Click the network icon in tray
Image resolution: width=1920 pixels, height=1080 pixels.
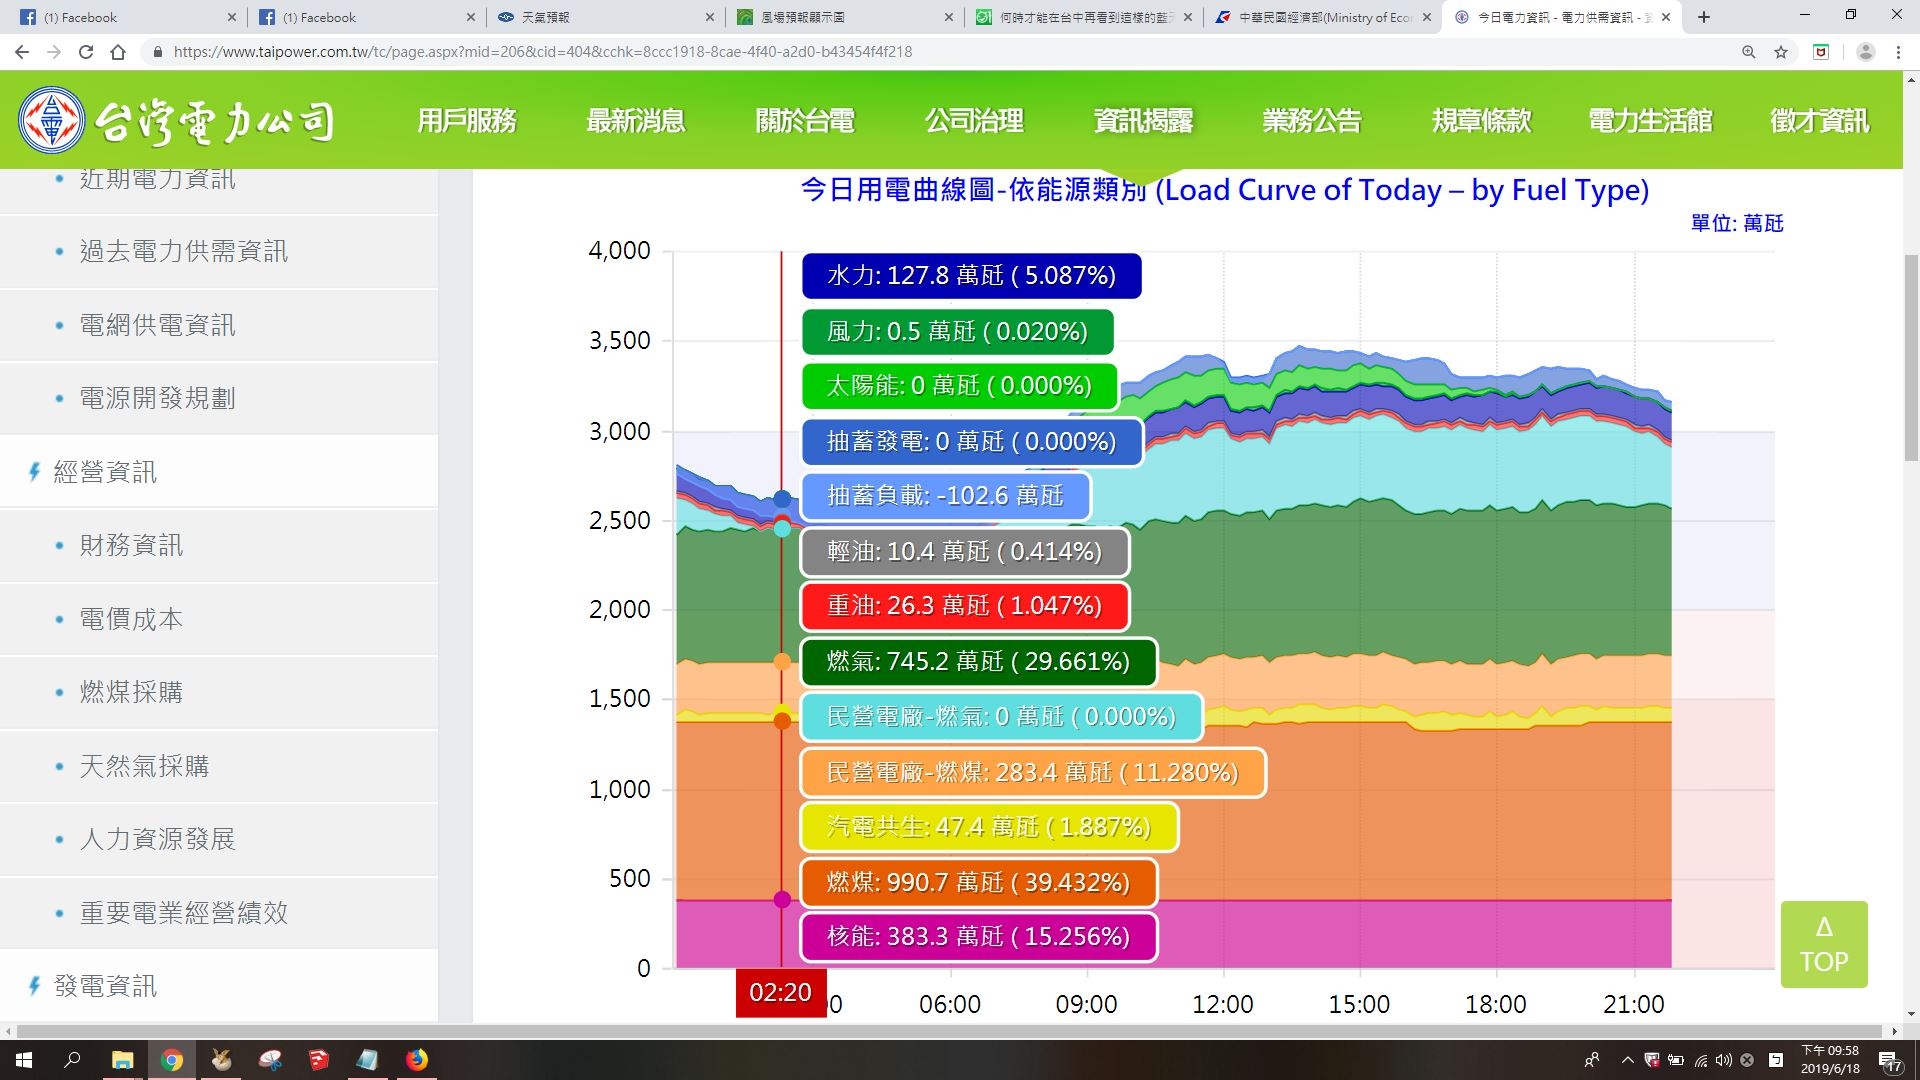point(1700,1060)
